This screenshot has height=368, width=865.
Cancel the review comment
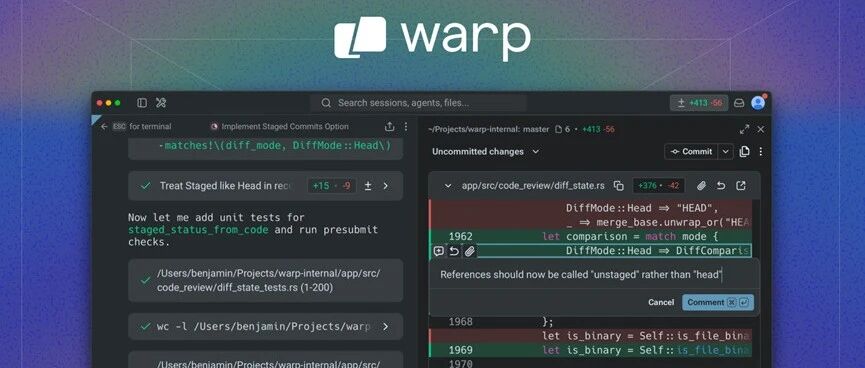point(661,302)
